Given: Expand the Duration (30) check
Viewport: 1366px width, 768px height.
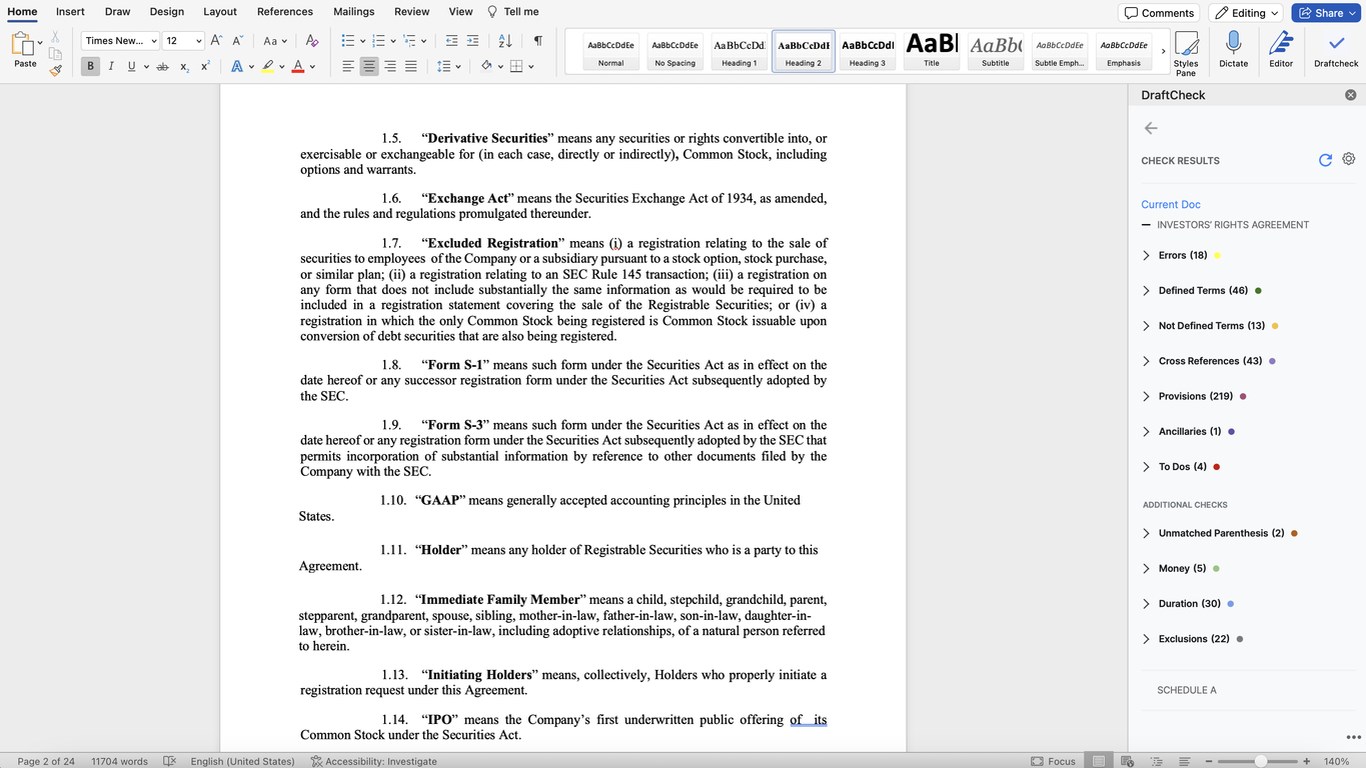Looking at the screenshot, I should [1146, 604].
